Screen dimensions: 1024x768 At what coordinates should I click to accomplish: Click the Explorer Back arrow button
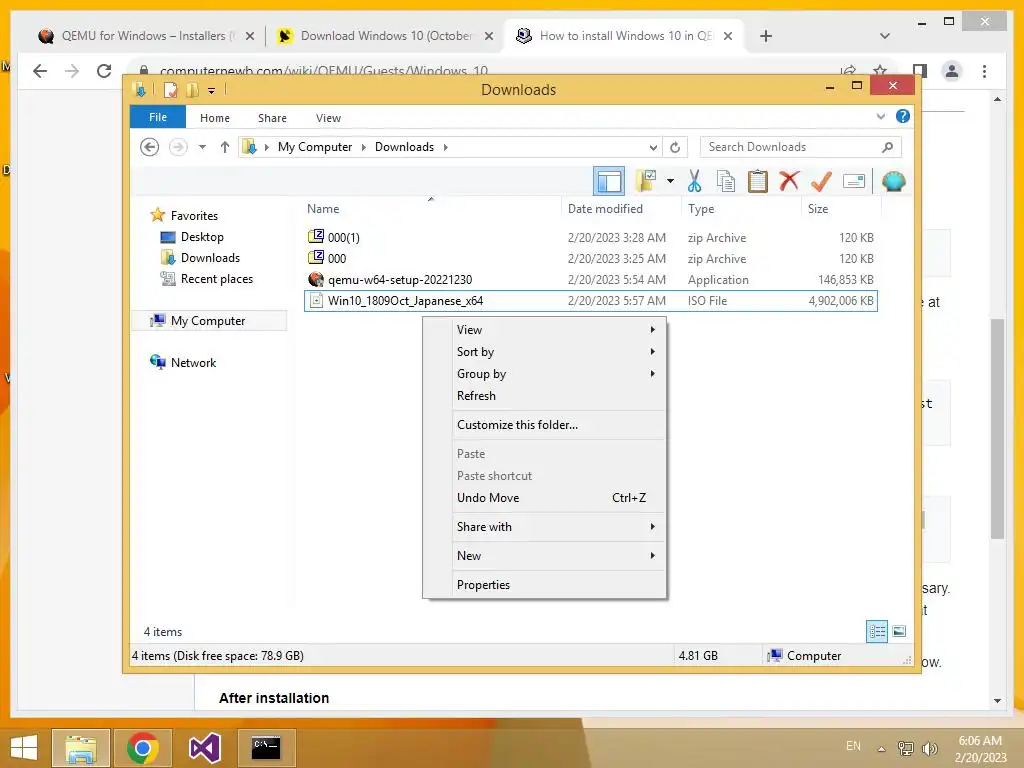tap(150, 147)
